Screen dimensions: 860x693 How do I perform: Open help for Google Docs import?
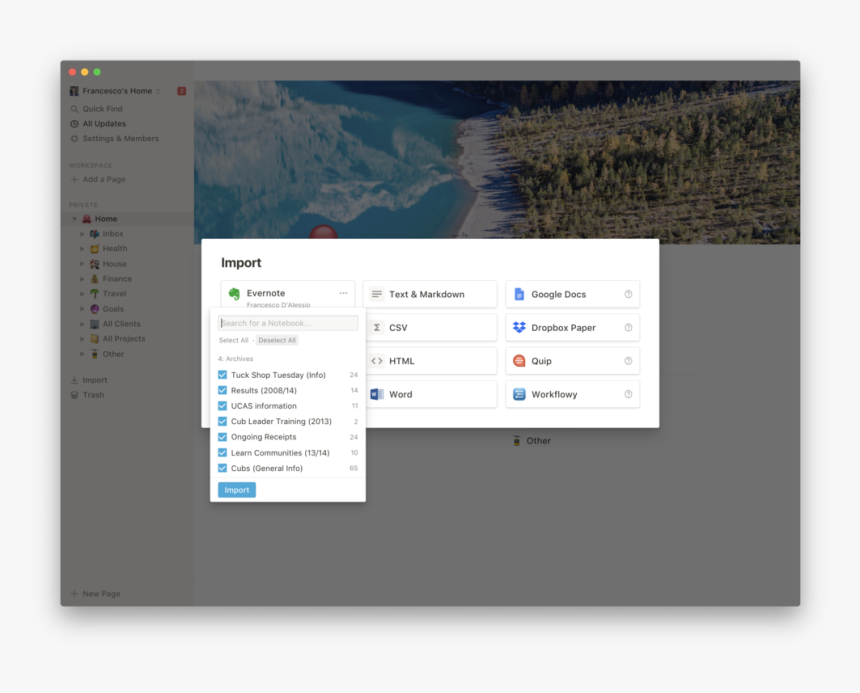(x=629, y=294)
